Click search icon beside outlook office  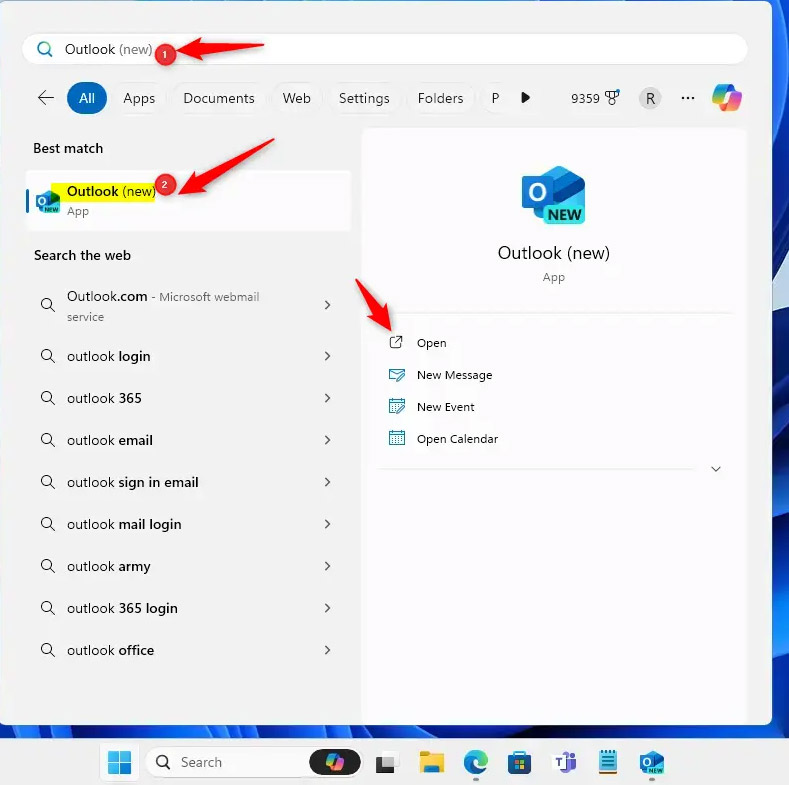click(48, 650)
